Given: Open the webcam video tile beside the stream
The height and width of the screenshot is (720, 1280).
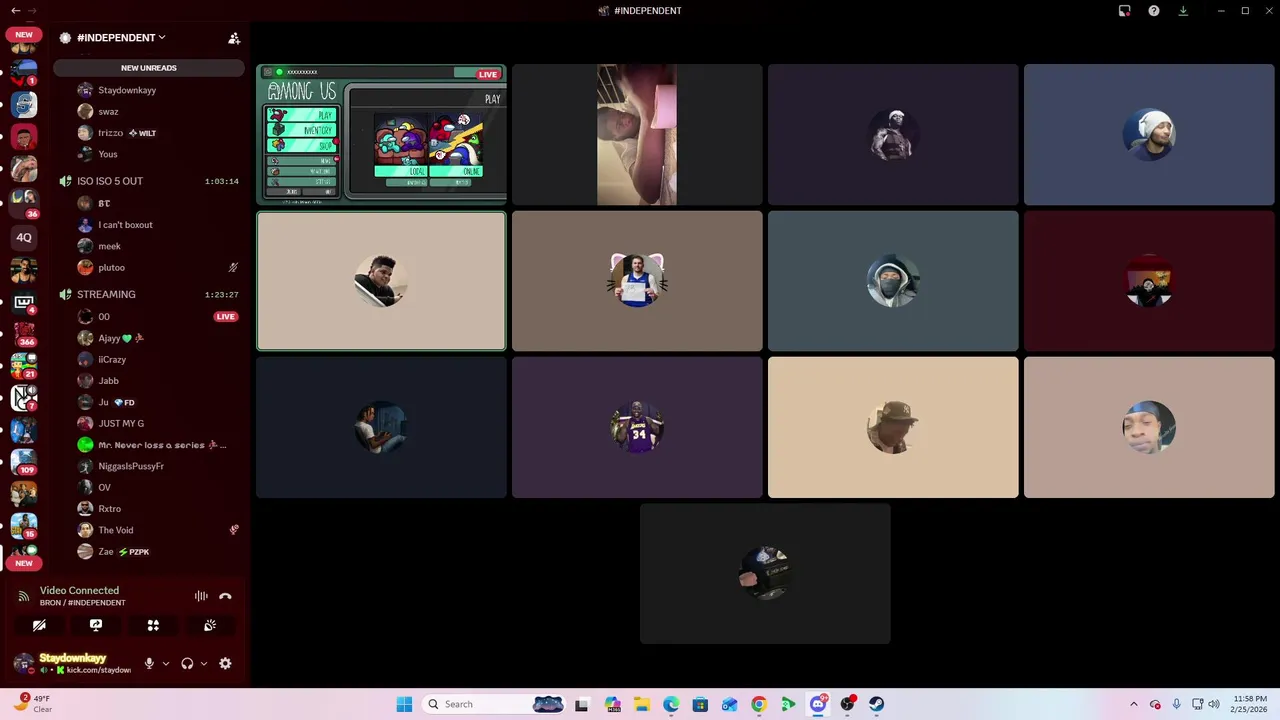Looking at the screenshot, I should pos(637,135).
